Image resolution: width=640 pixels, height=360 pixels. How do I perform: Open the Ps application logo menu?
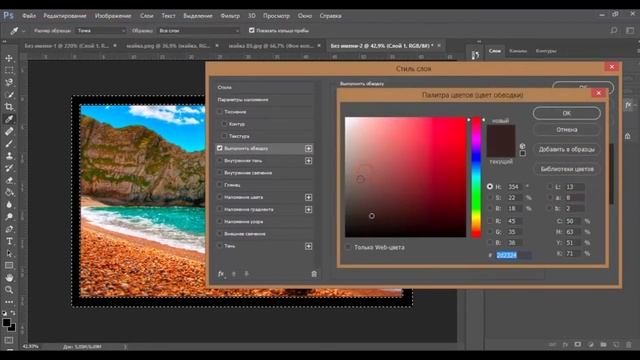[8, 16]
